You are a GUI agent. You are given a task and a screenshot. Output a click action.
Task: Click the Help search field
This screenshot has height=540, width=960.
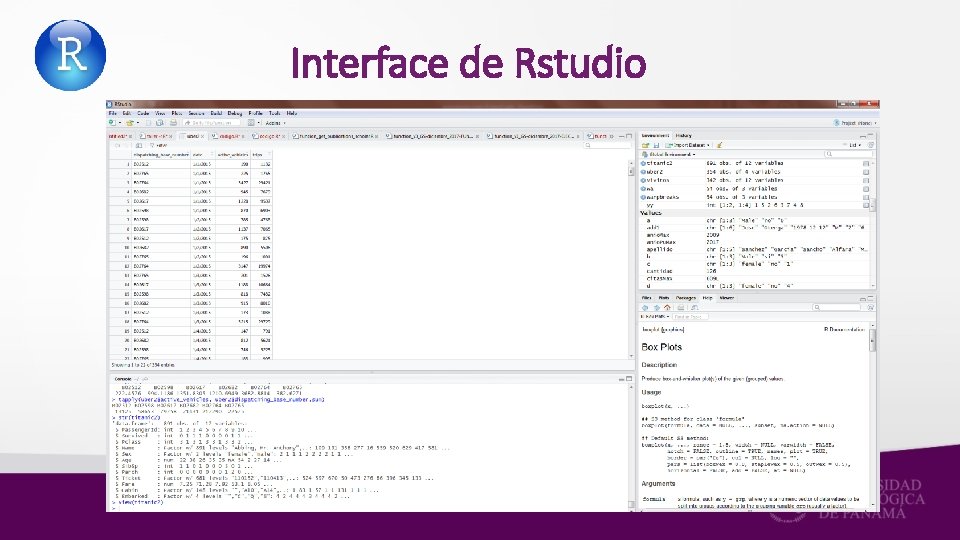pyautogui.click(x=838, y=307)
